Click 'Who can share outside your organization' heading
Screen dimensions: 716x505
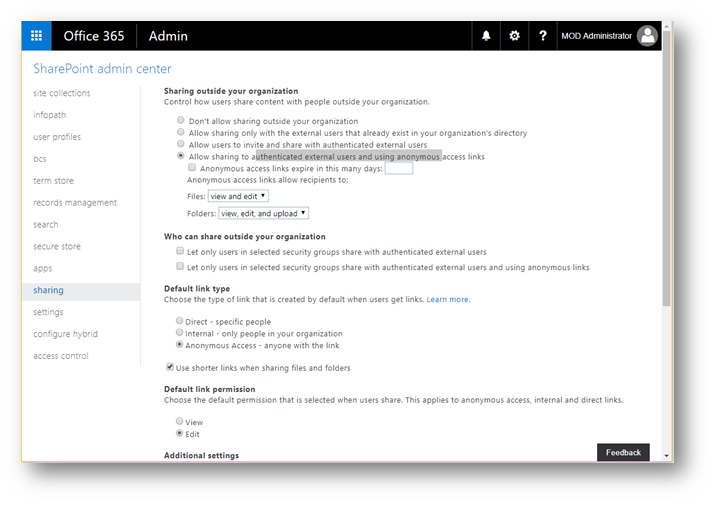[245, 237]
